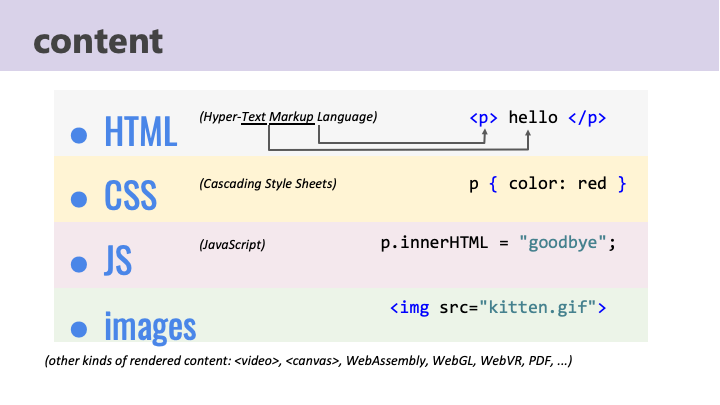This screenshot has height=405, width=720.
Task: Click the large CSS heading
Action: [130, 196]
